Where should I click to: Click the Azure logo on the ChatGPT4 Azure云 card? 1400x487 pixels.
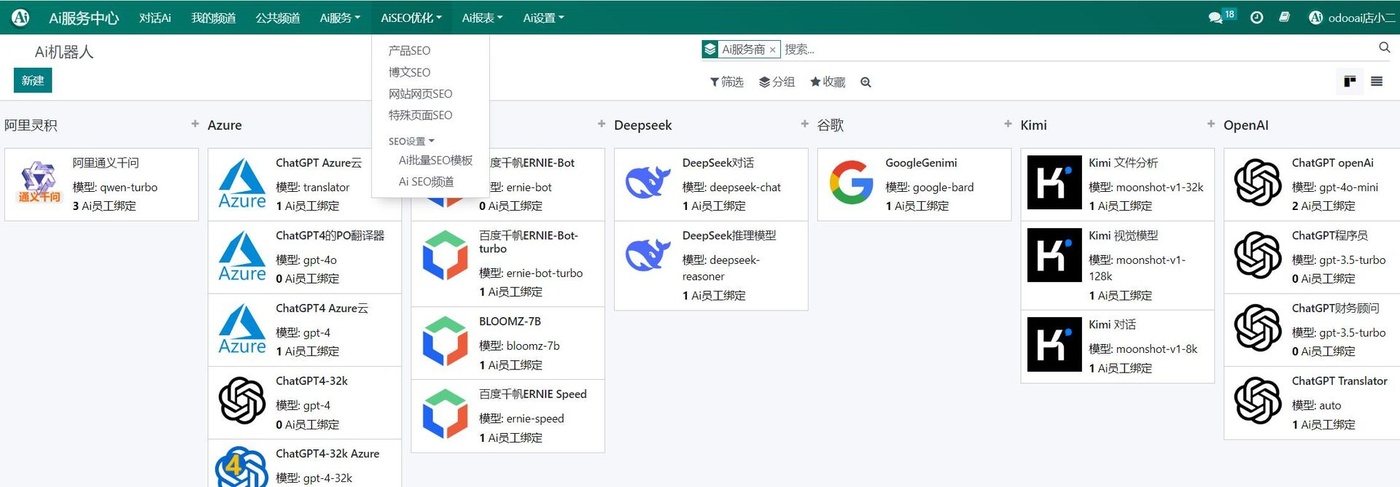click(242, 329)
